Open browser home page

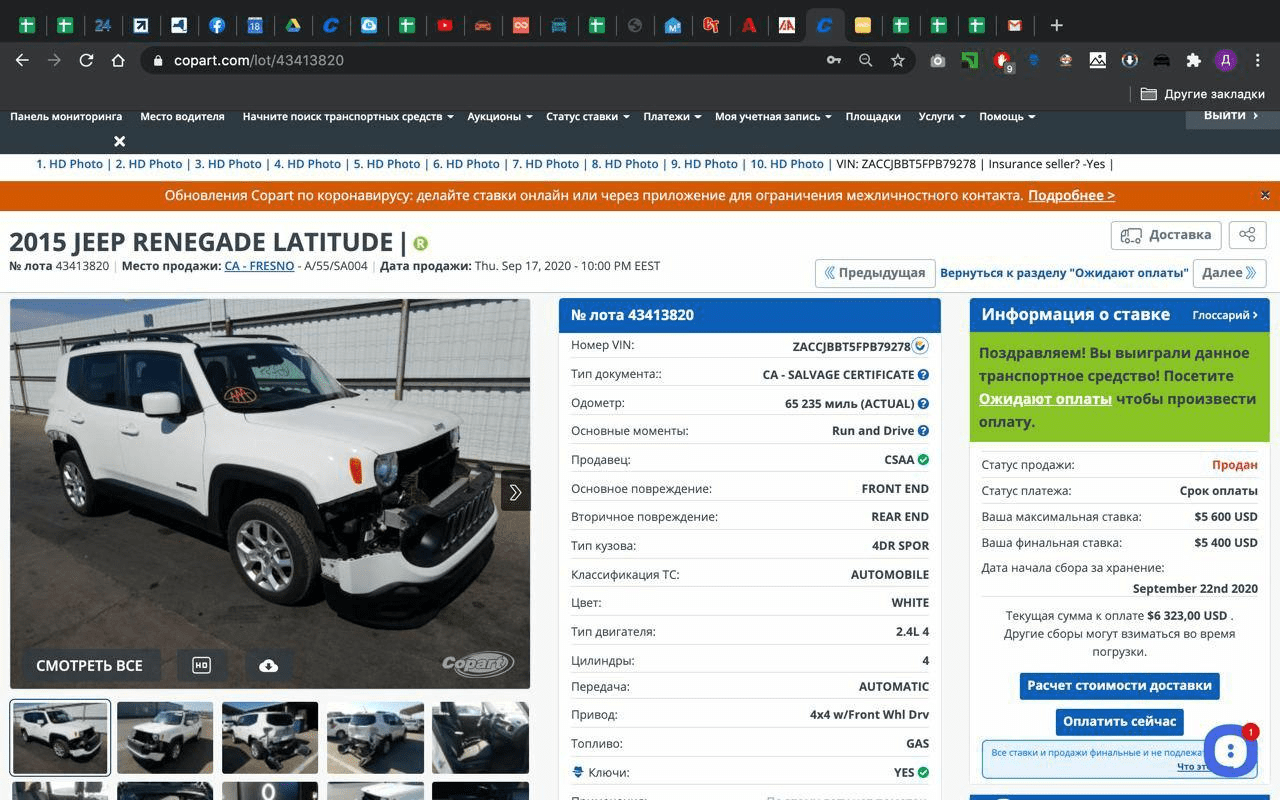coord(118,60)
